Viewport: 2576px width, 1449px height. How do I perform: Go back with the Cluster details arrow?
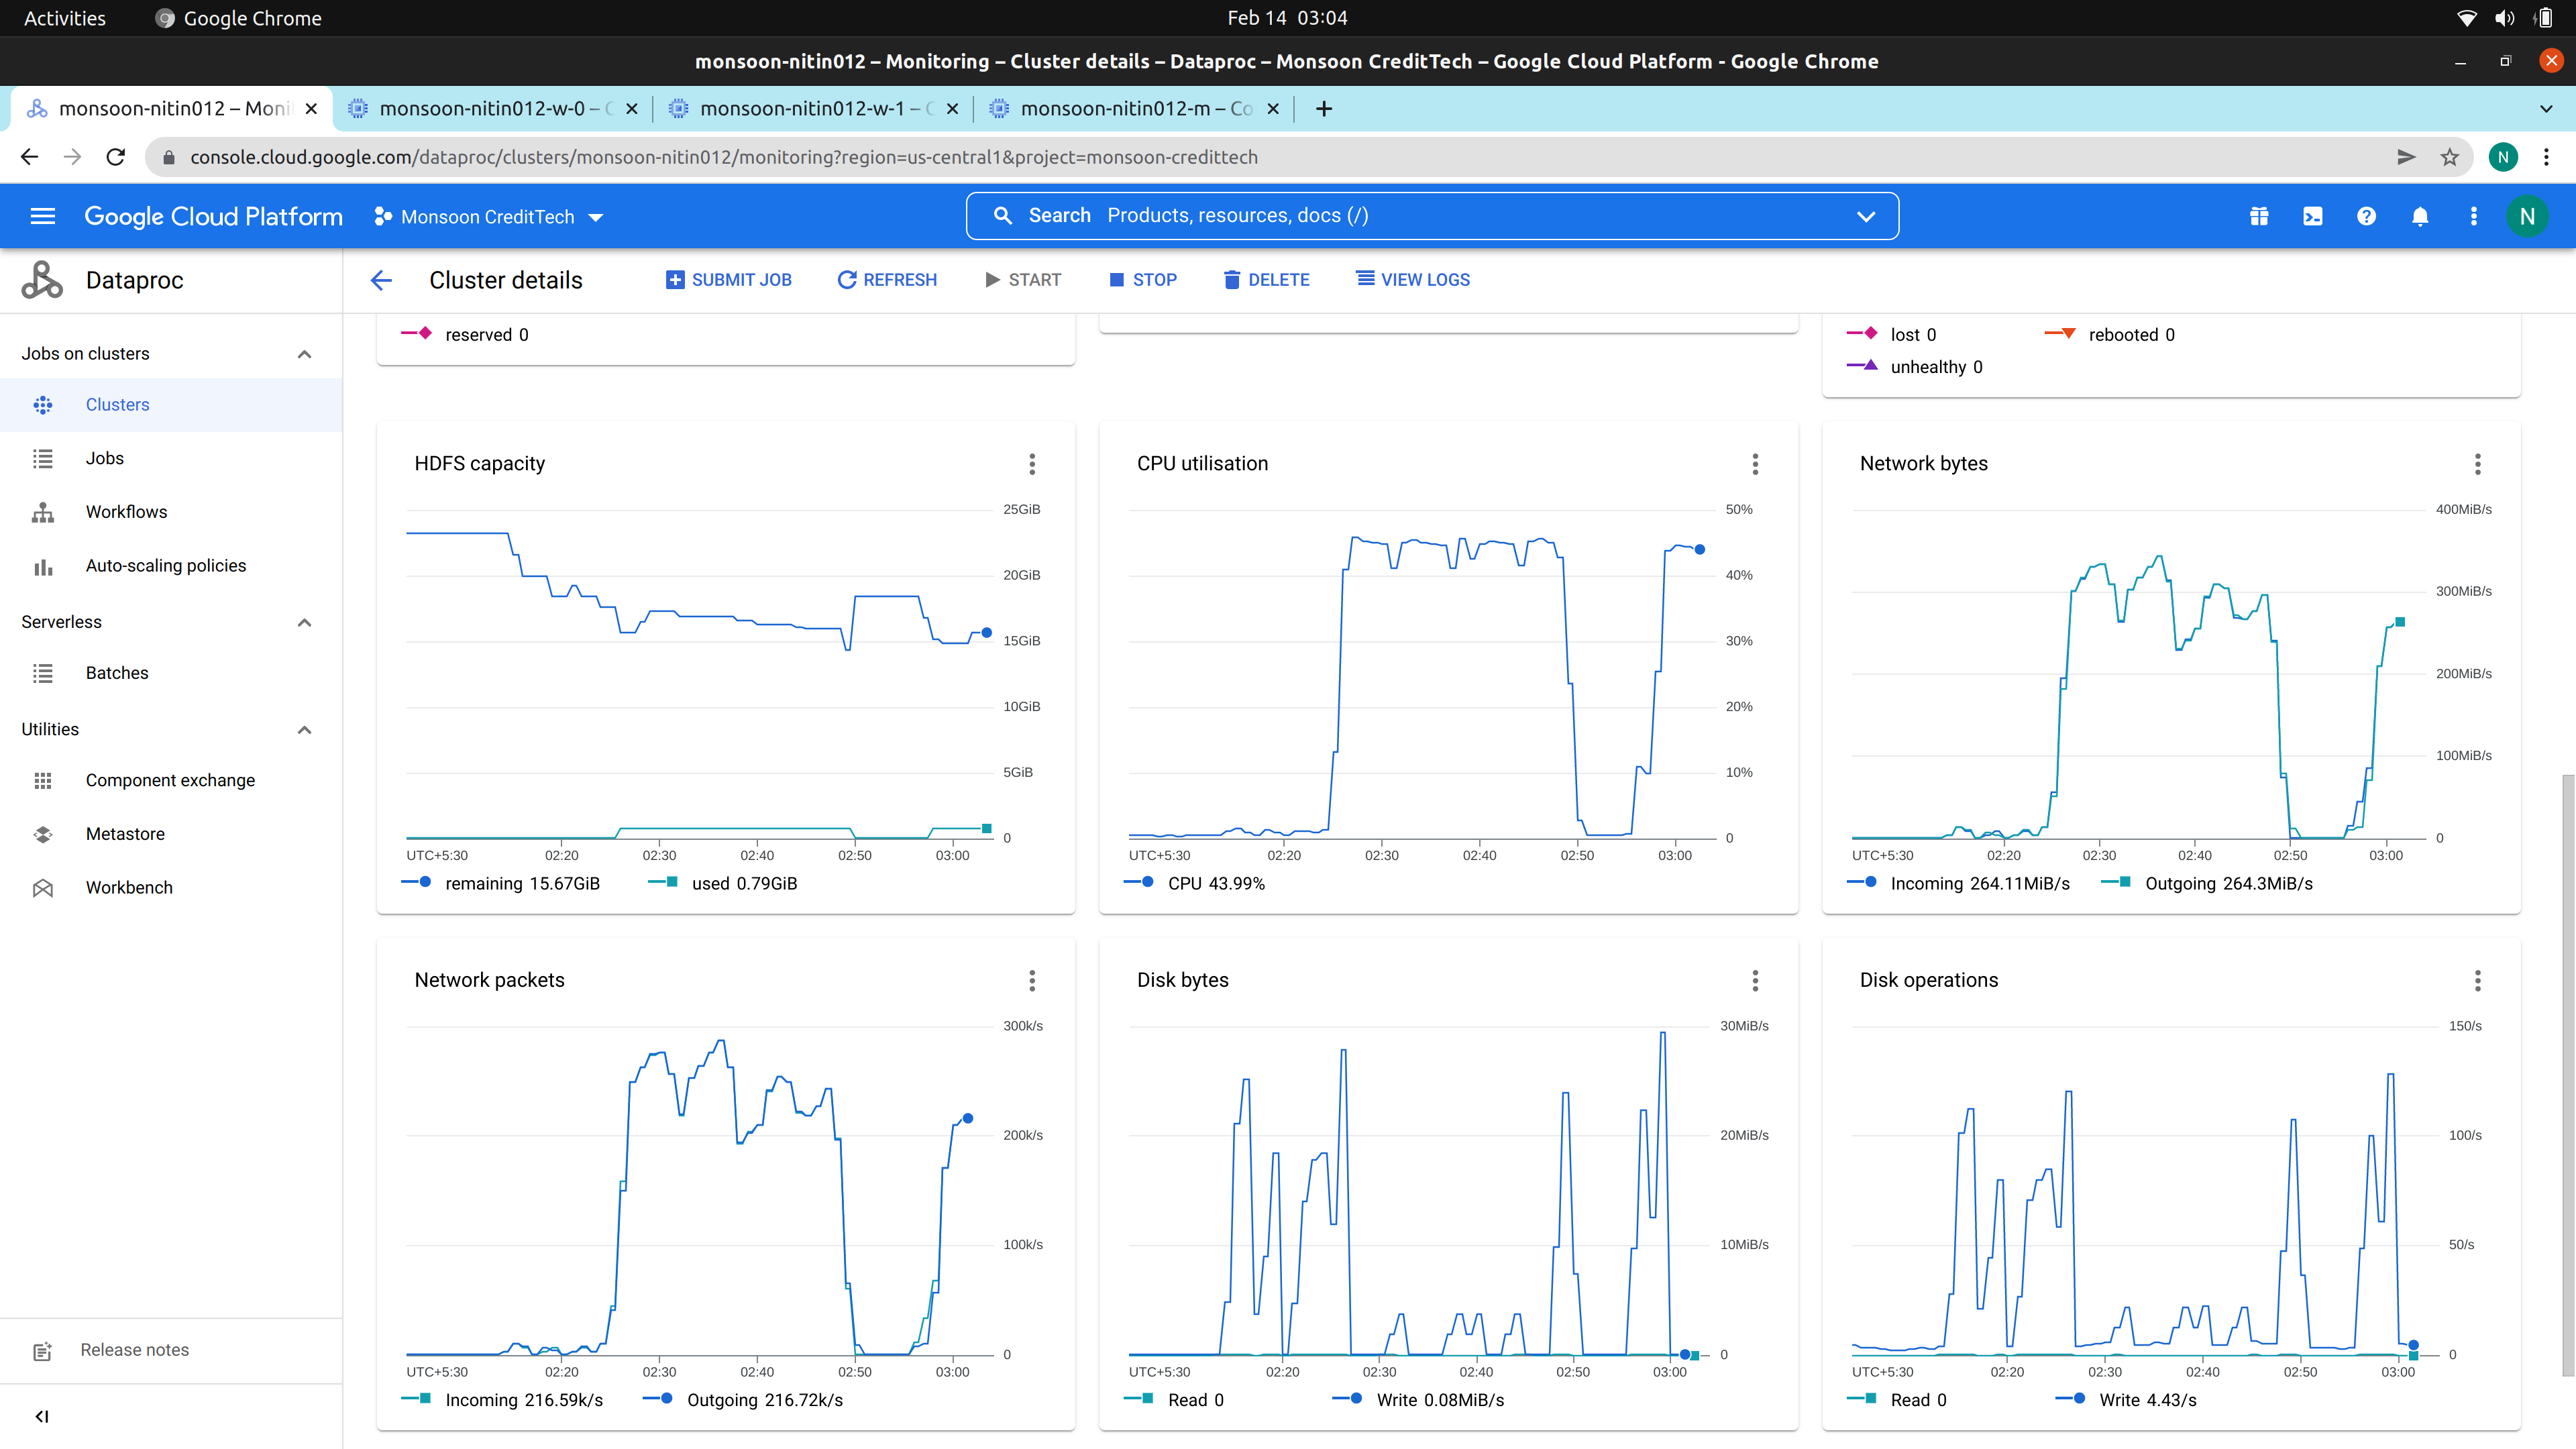pos(381,280)
